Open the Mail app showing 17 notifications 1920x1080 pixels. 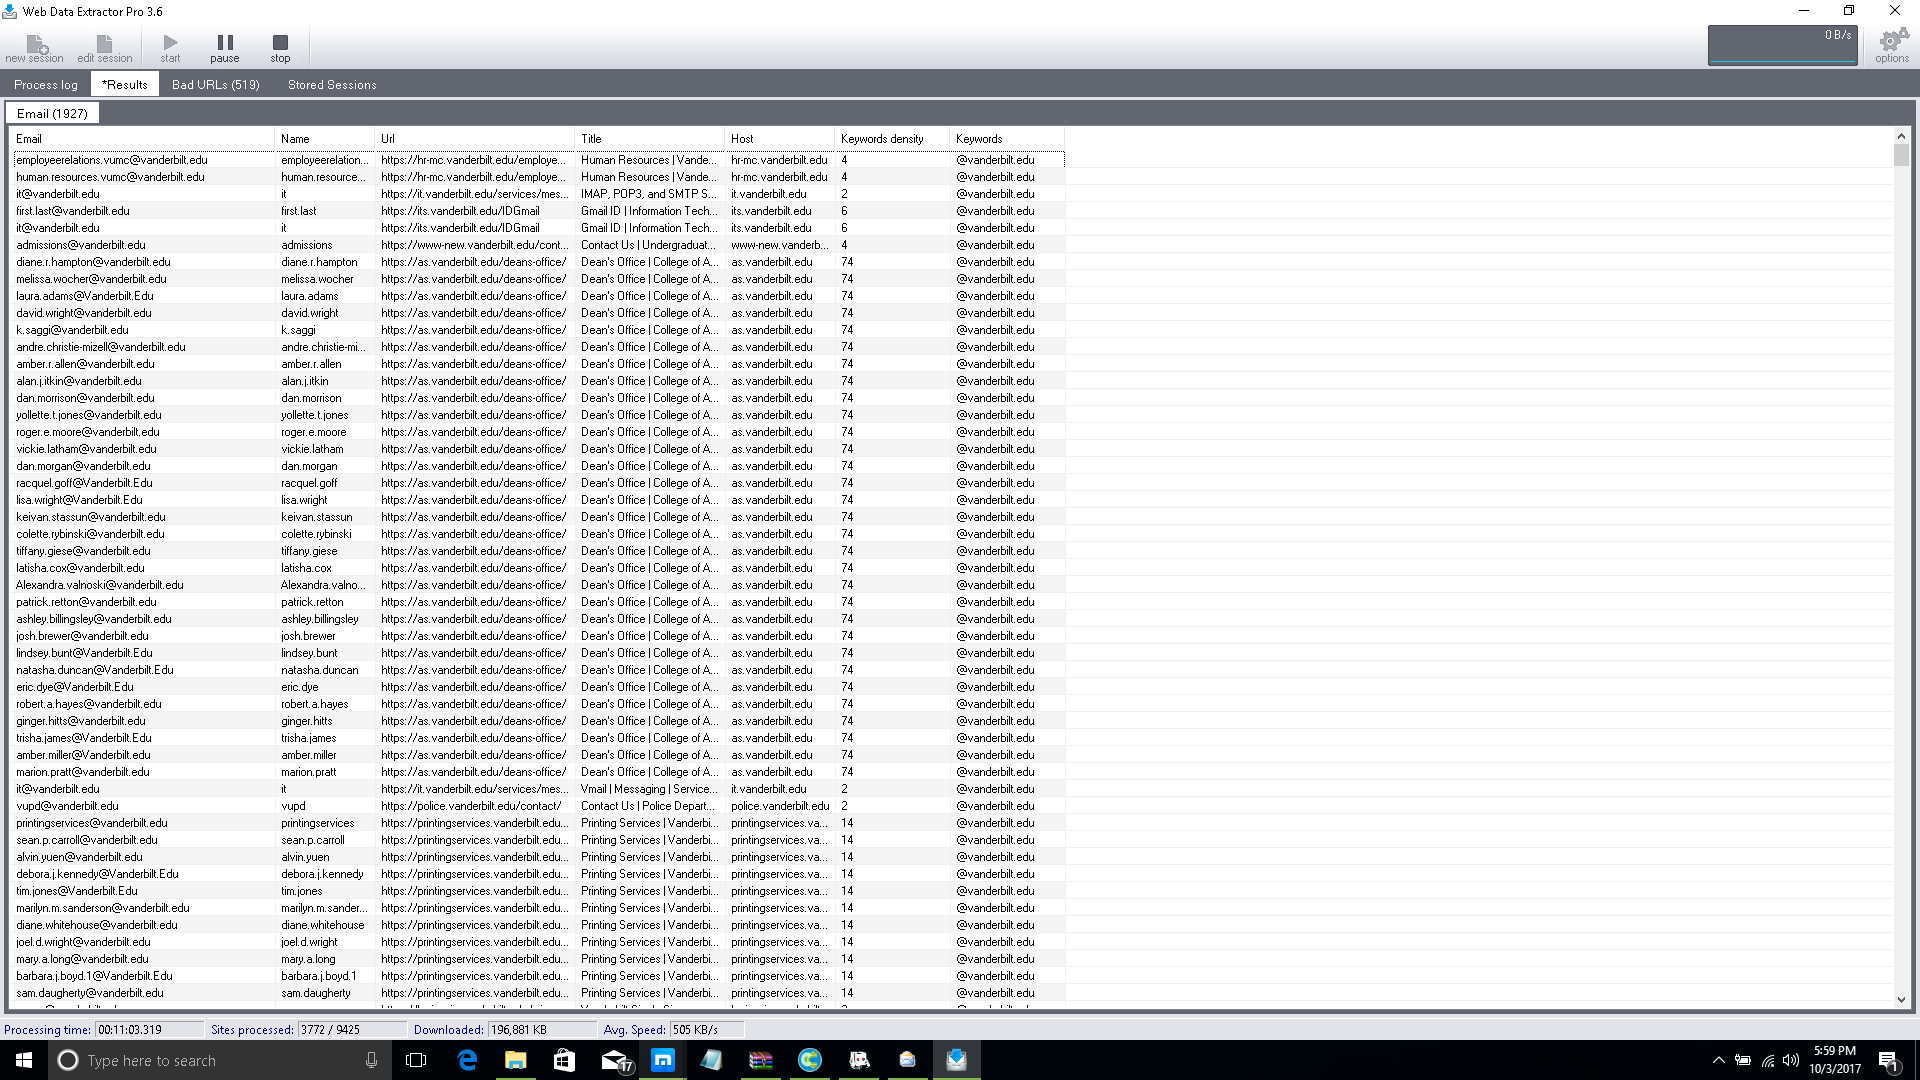pos(614,1060)
